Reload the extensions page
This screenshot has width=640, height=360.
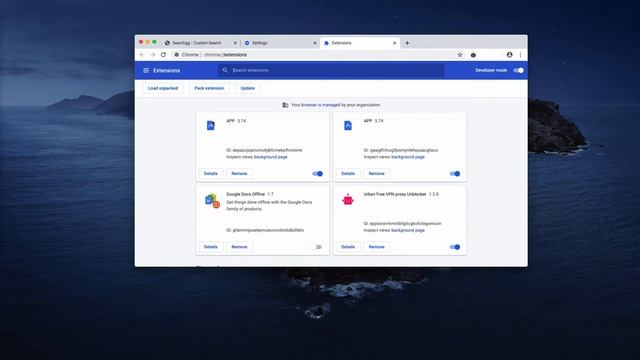163,55
